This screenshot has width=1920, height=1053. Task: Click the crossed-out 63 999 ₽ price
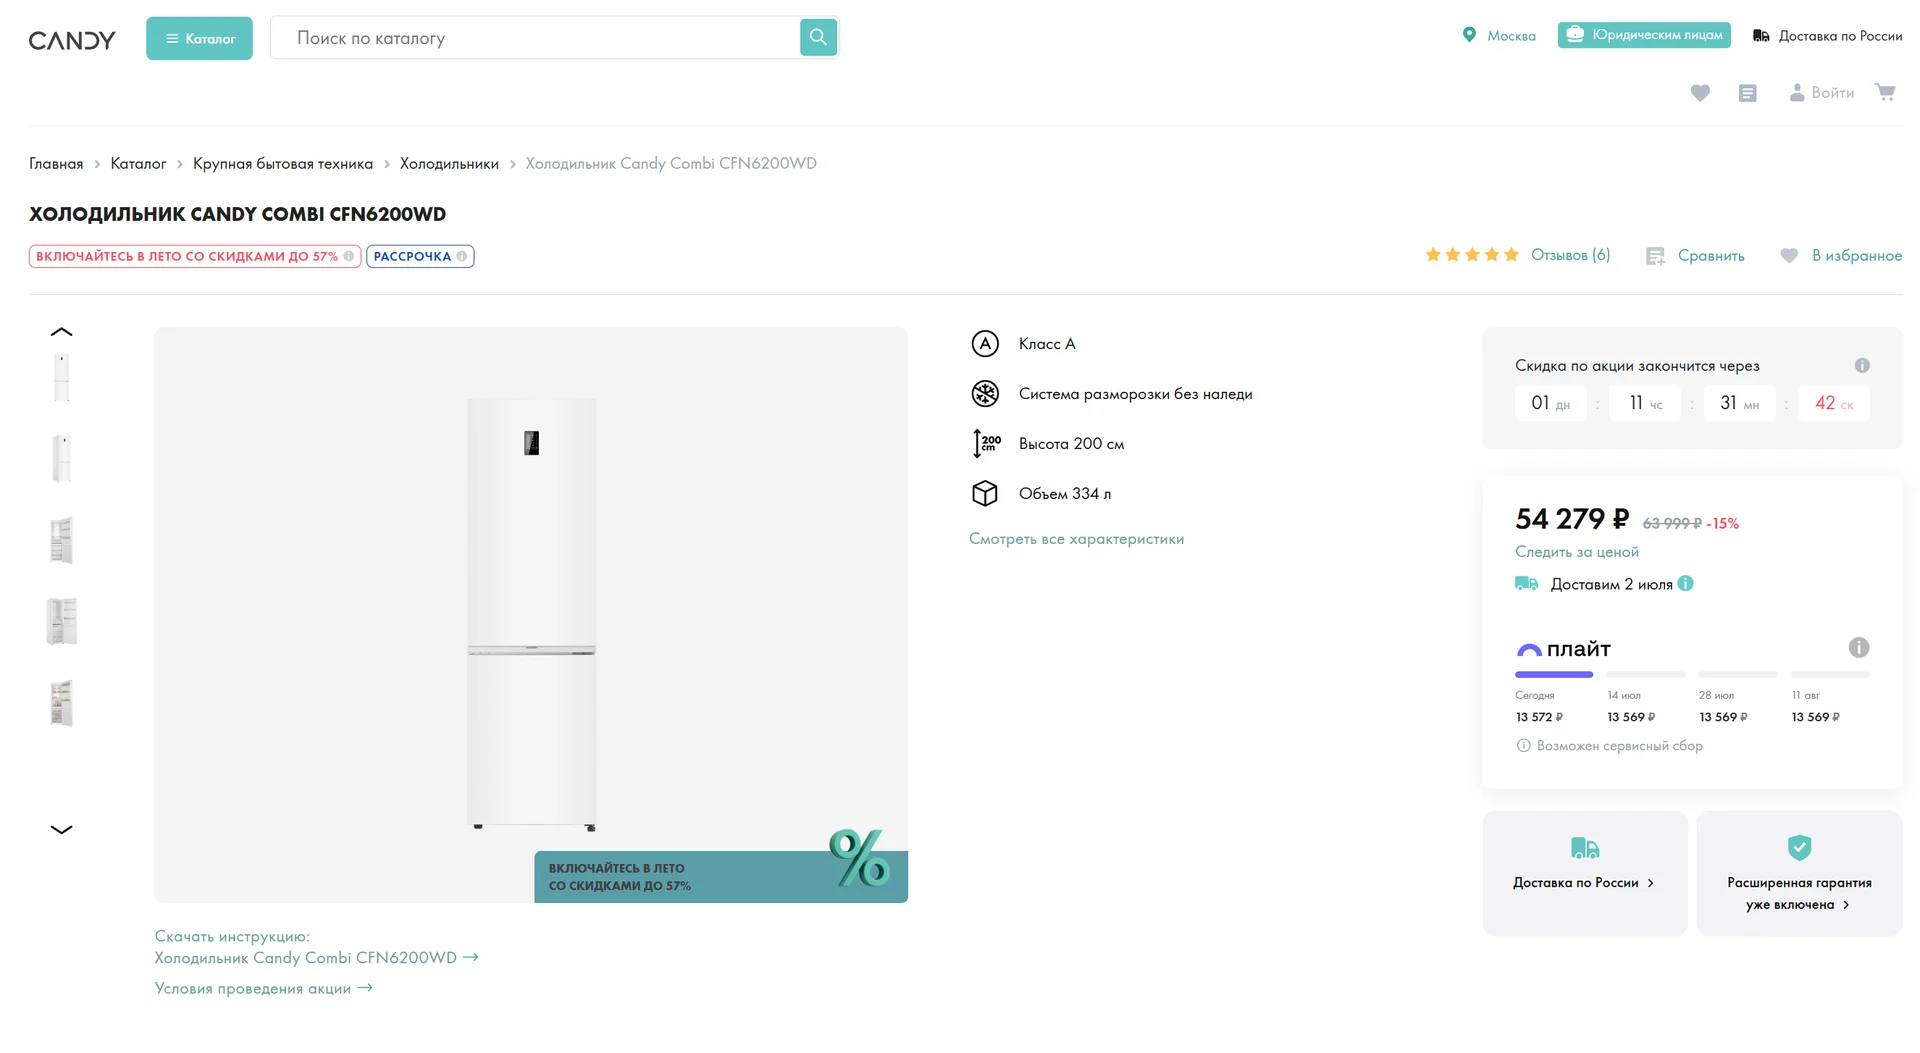click(x=1672, y=524)
